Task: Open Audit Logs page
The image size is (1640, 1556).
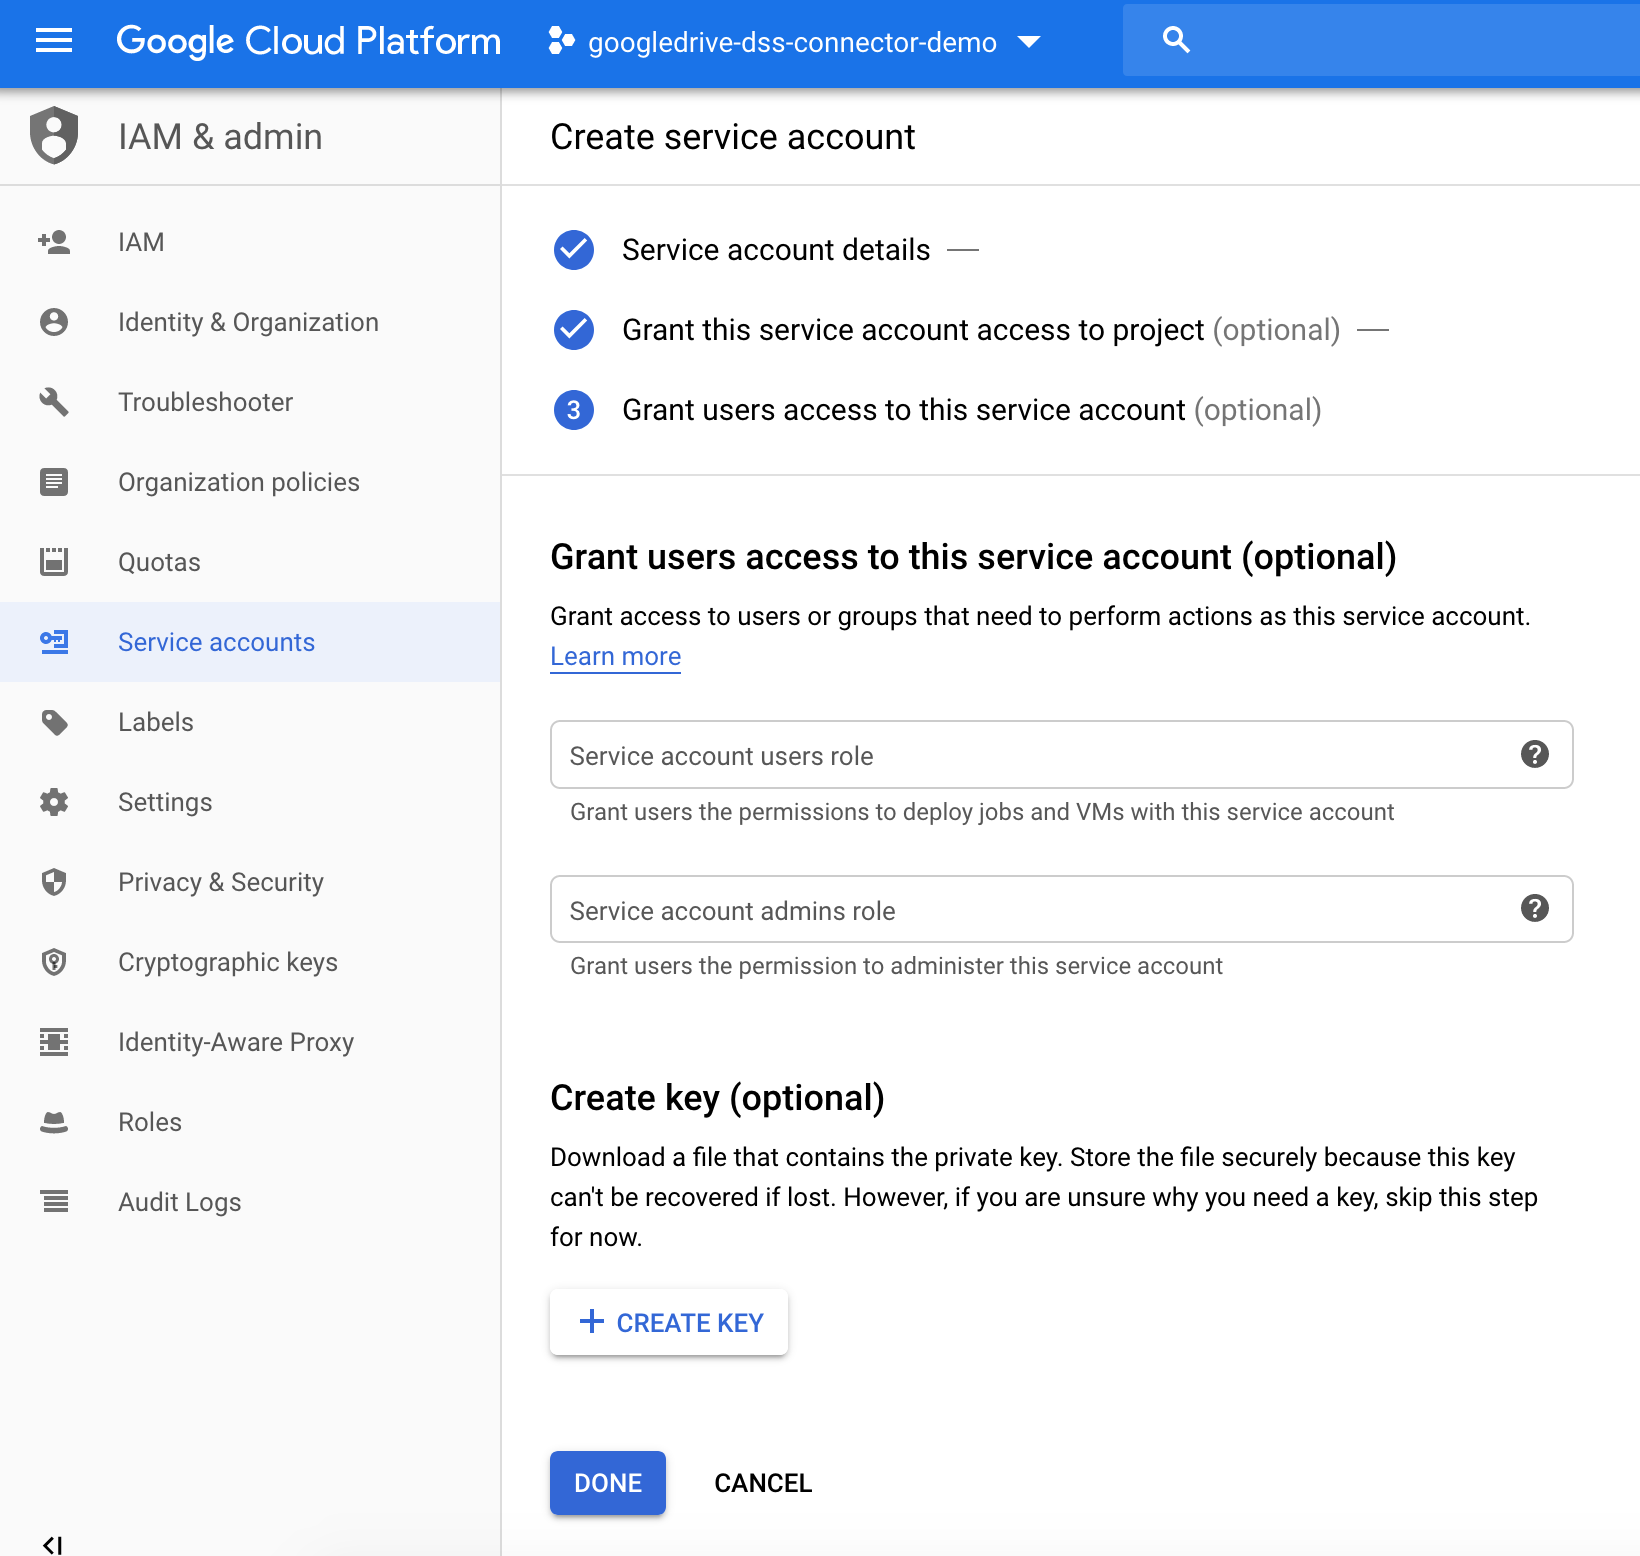Action: 250,1202
